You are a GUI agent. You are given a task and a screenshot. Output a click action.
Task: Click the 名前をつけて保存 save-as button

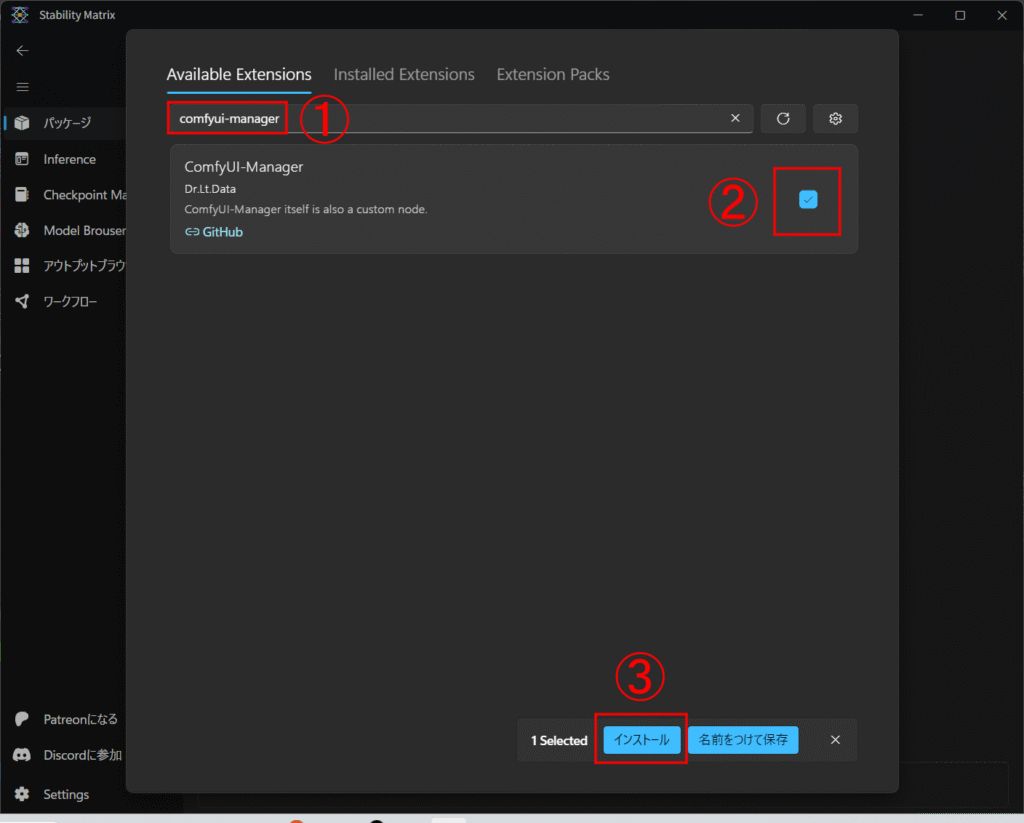(743, 740)
